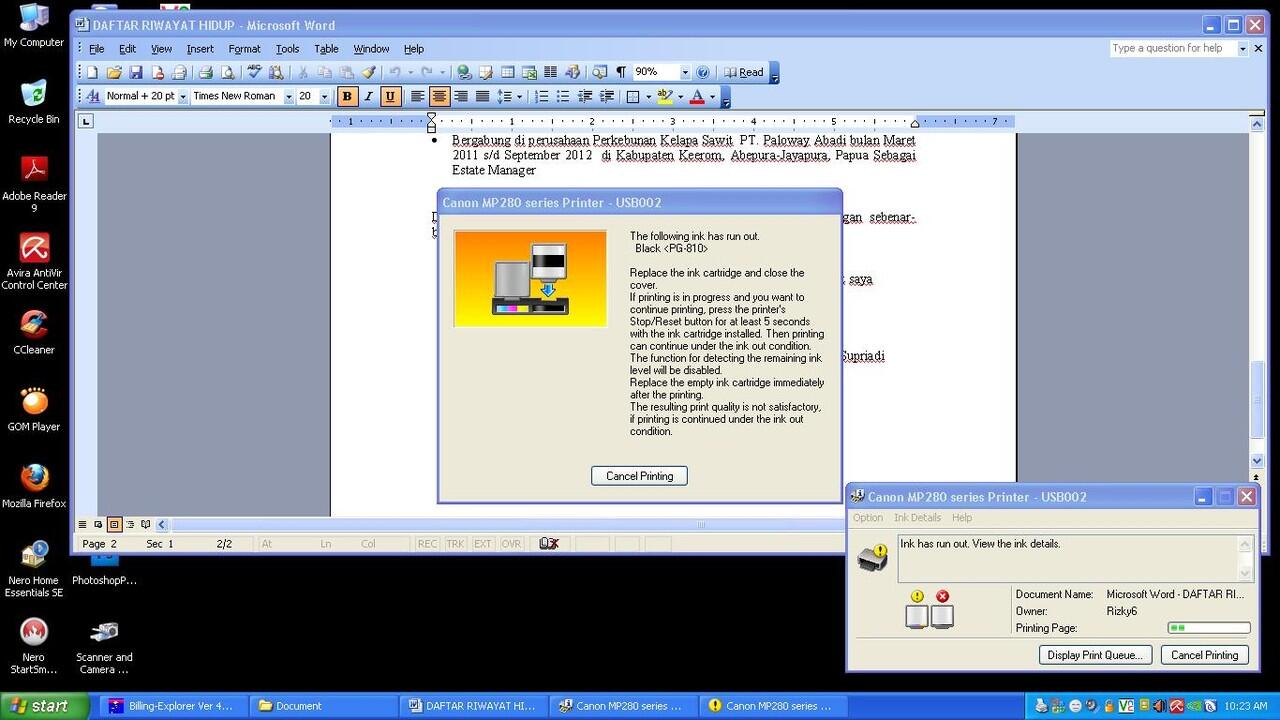
Task: Toggle Numbering list
Action: tap(541, 96)
